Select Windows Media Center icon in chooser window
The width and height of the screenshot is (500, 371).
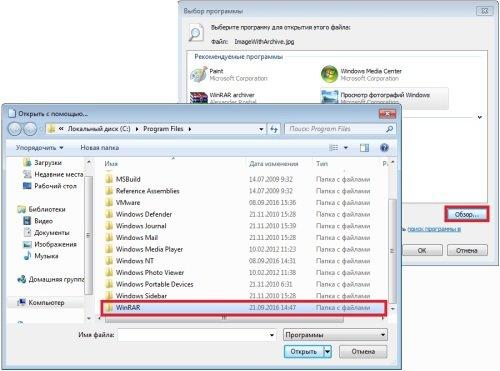(329, 74)
